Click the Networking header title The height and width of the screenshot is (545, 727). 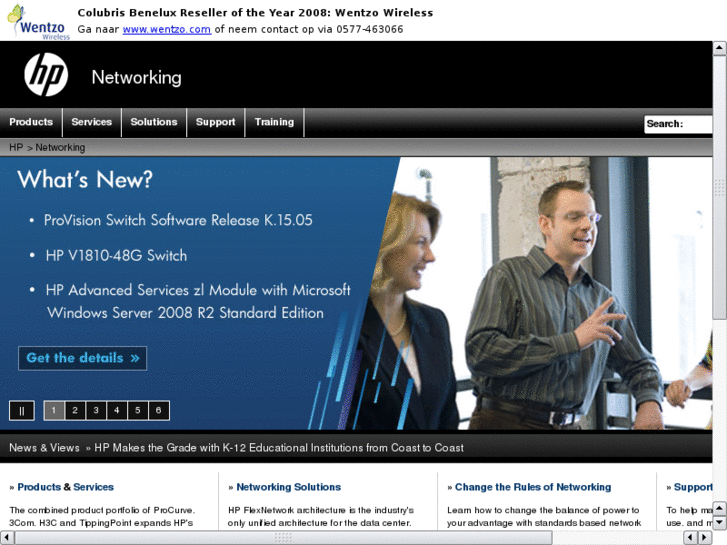coord(136,77)
